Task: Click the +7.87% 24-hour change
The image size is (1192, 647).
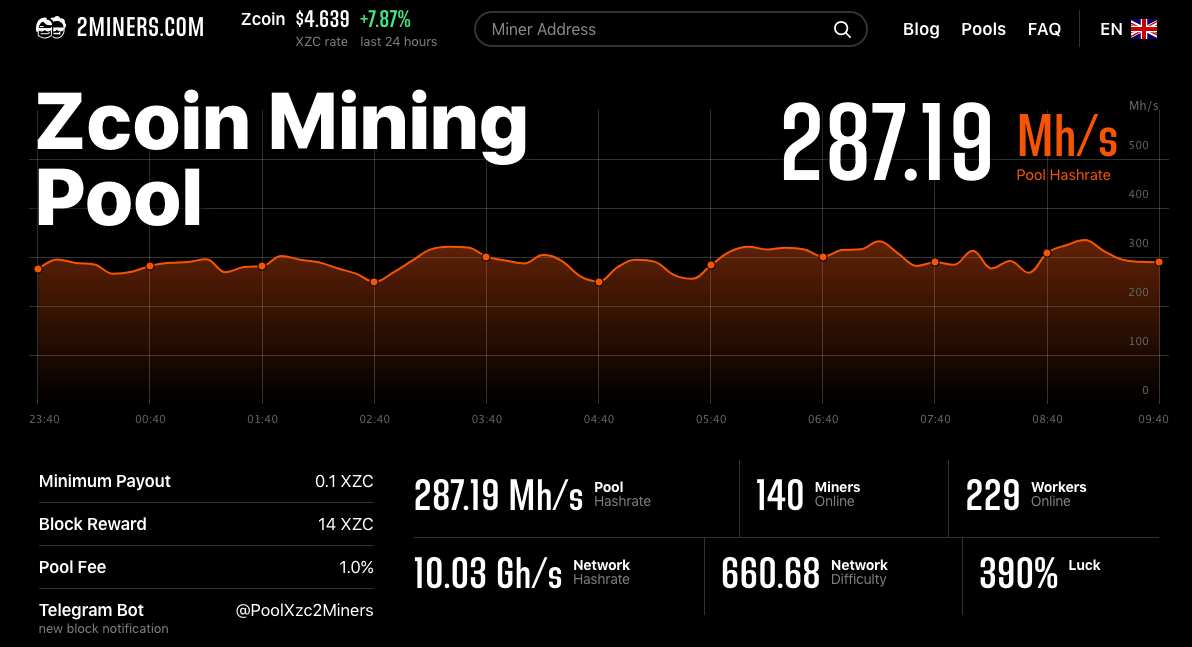Action: [385, 19]
